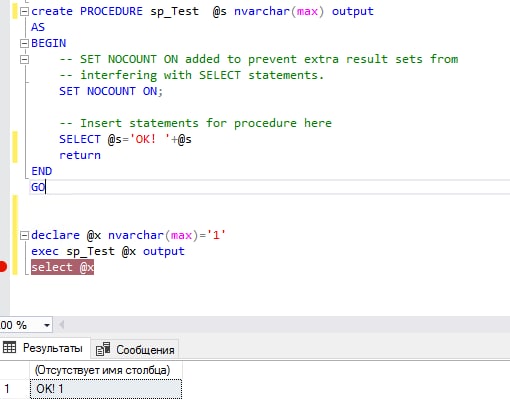Screen dimensions: 510x410
Task: Collapse the declare @x block
Action: click(24, 236)
